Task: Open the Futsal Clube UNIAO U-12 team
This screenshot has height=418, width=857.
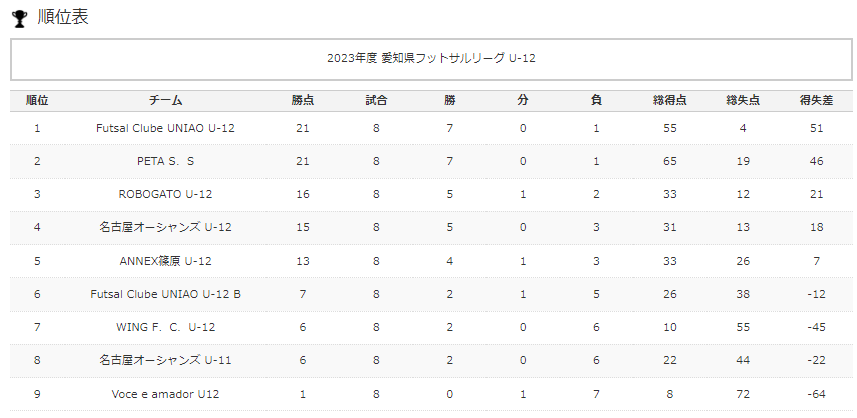Action: [165, 128]
